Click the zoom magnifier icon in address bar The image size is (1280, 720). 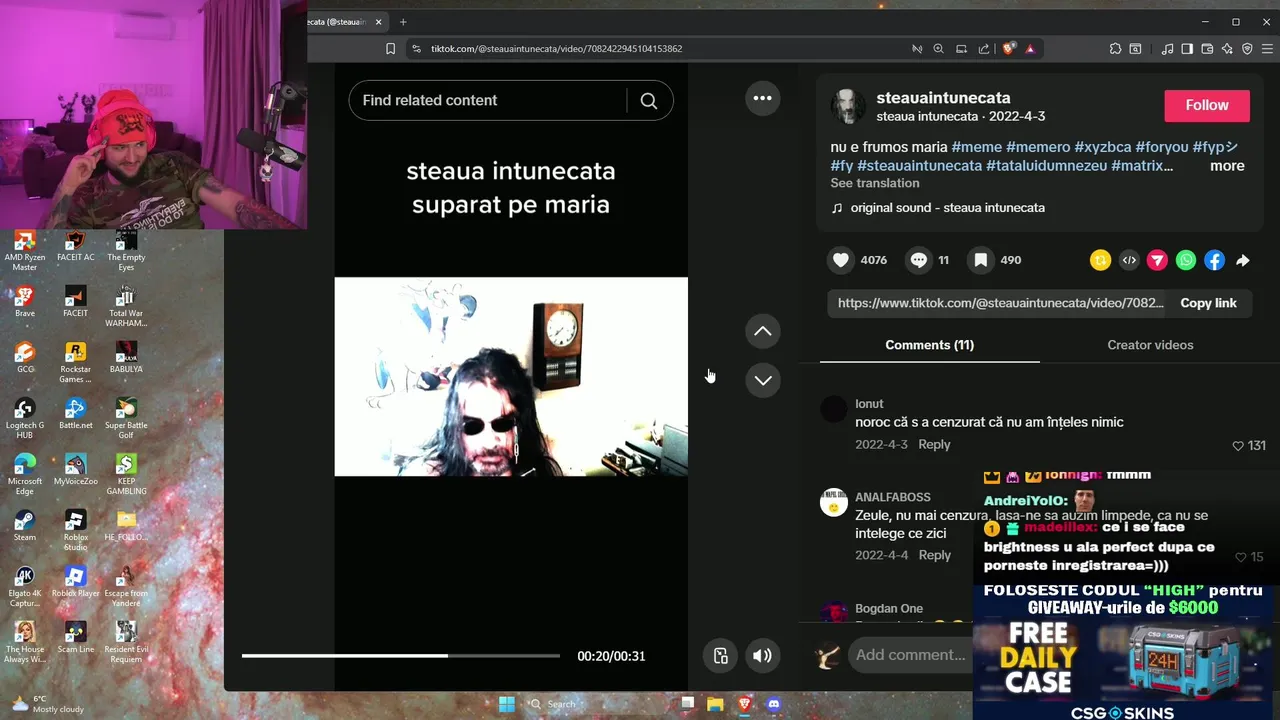[938, 48]
